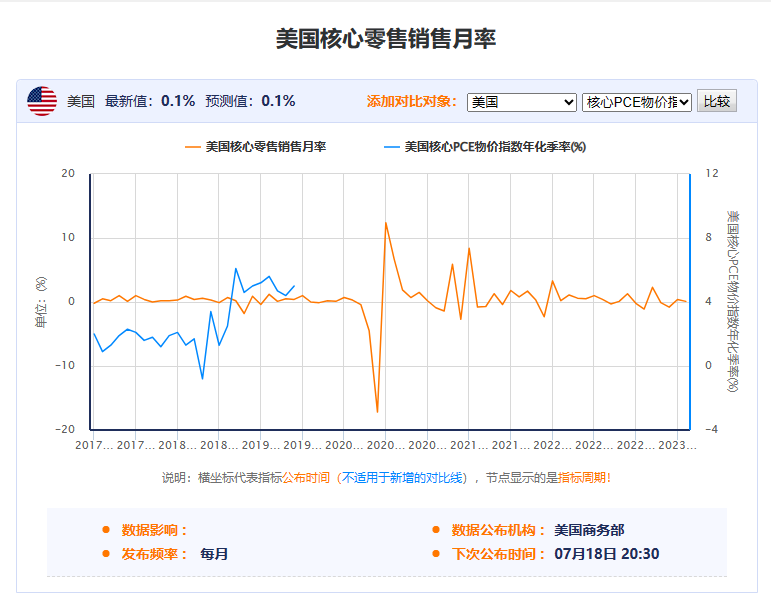Click the US flag icon
This screenshot has height=598, width=771.
[x=42, y=101]
